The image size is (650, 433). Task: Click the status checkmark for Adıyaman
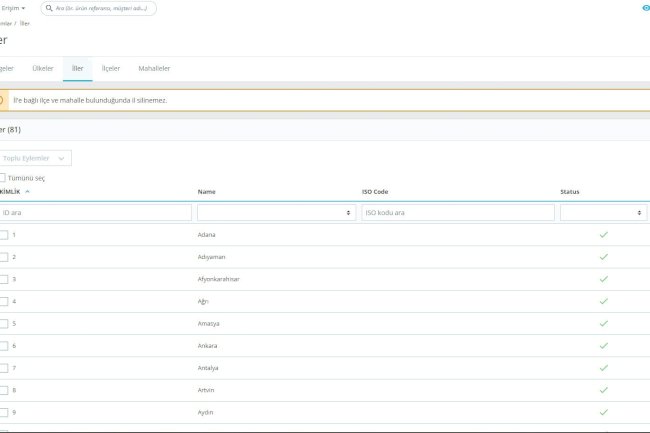(x=604, y=257)
